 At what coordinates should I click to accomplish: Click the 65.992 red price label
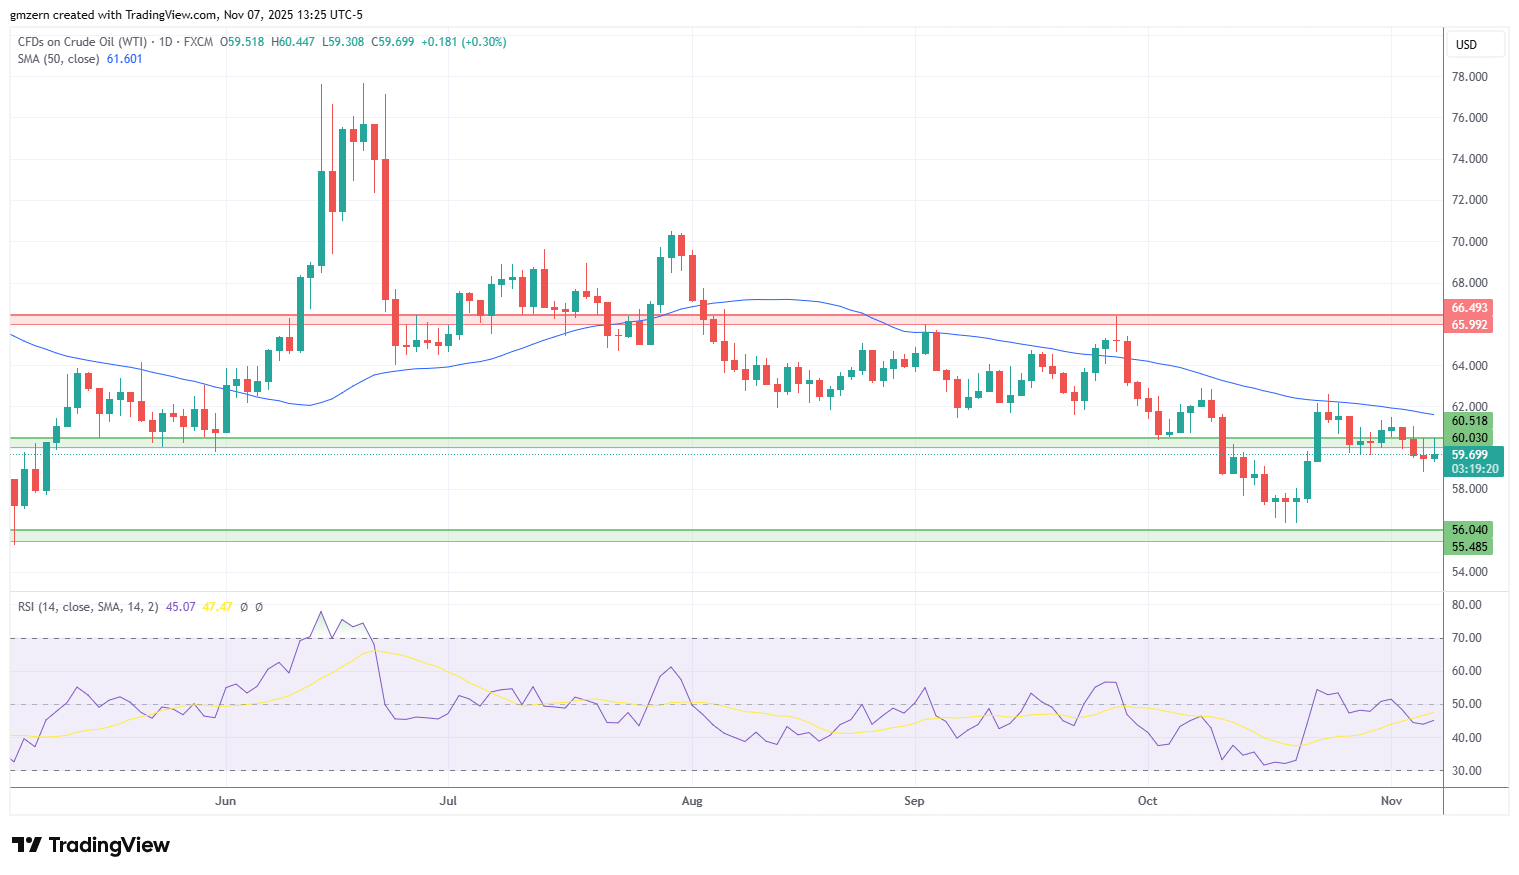pyautogui.click(x=1469, y=325)
